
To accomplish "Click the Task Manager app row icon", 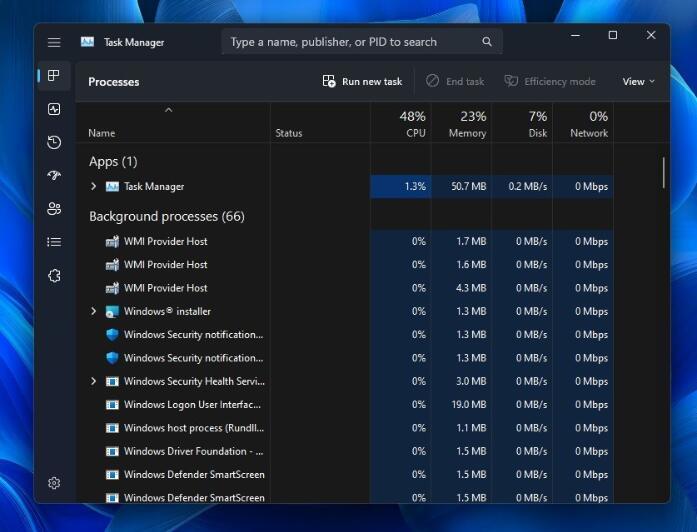I will coord(112,187).
